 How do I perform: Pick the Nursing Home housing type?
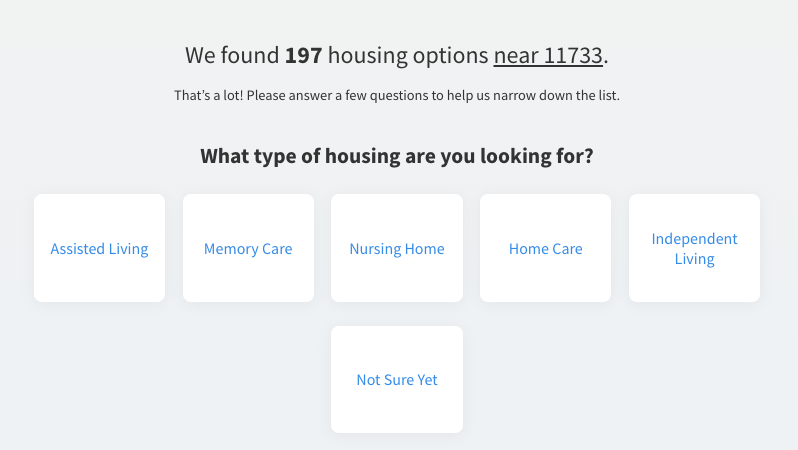pos(397,248)
